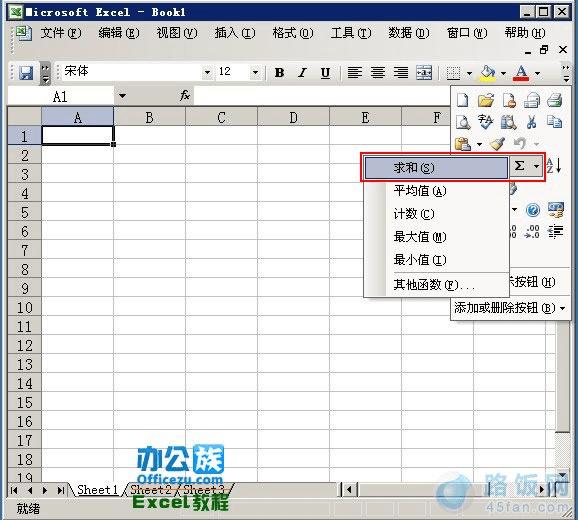
Task: Click Merge and Center icon
Action: tap(424, 73)
